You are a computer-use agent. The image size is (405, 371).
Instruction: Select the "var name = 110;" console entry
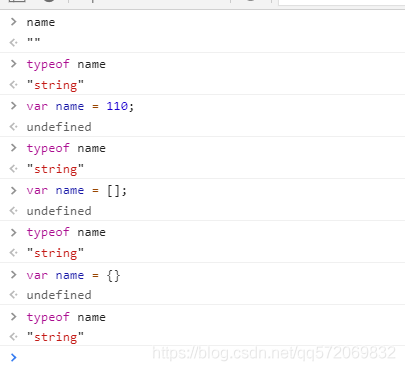click(x=80, y=106)
